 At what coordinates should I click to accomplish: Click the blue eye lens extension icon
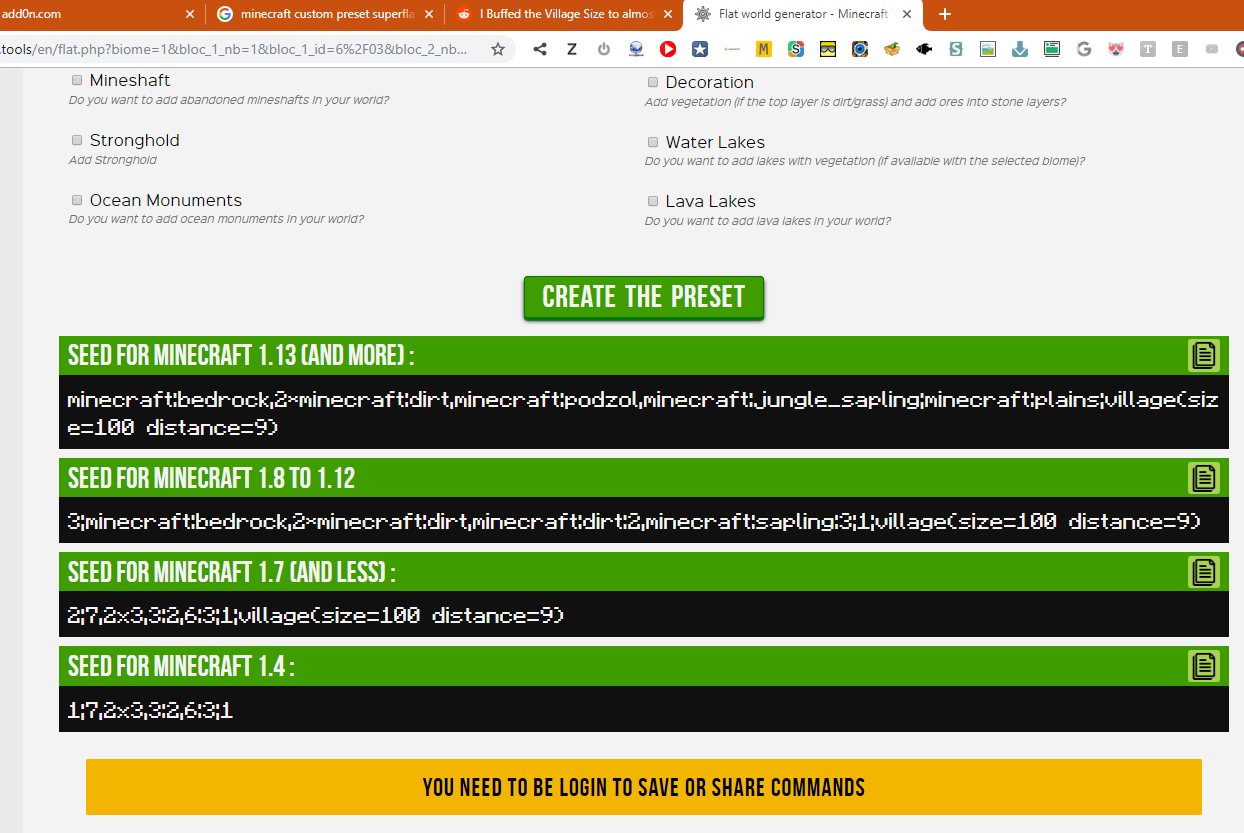tap(860, 49)
